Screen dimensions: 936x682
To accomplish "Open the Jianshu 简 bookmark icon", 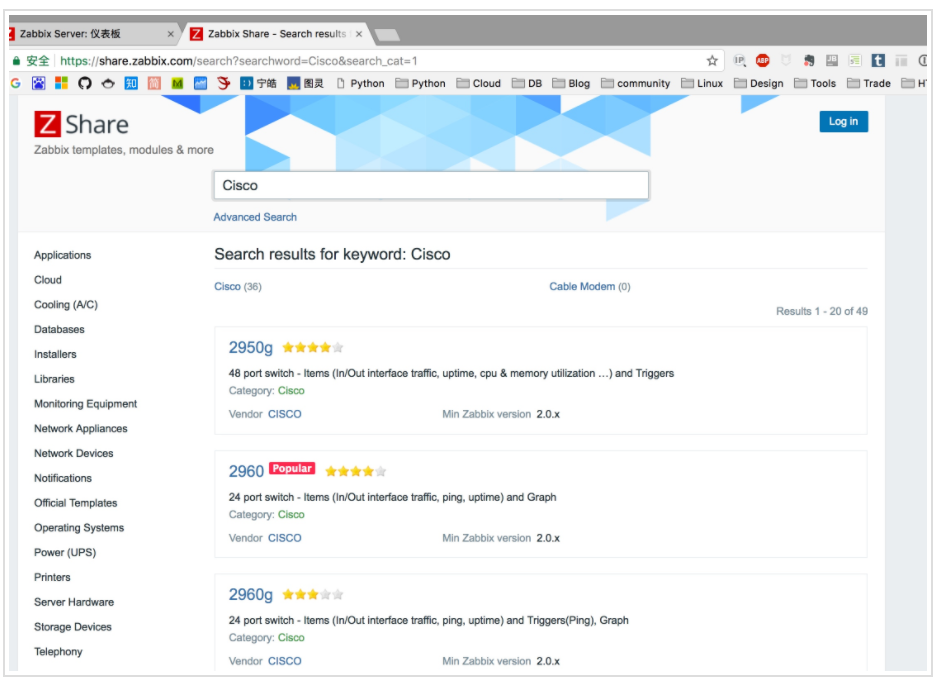I will (153, 83).
